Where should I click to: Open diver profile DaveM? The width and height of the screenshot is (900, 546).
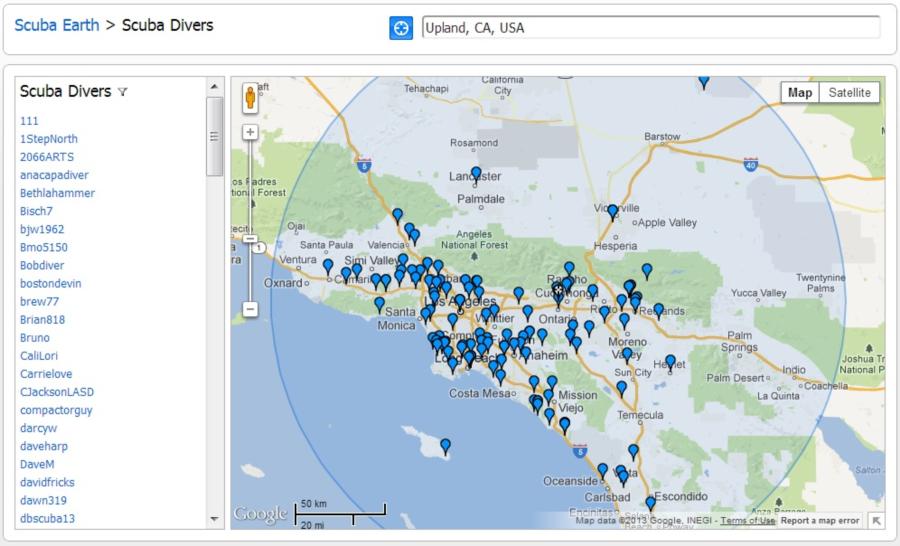[37, 464]
